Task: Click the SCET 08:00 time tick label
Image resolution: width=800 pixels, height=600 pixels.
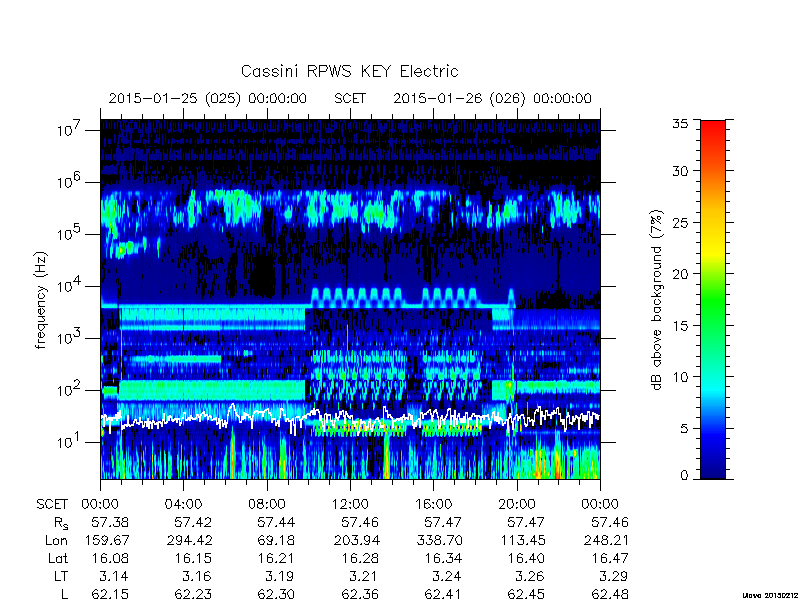Action: pos(266,505)
